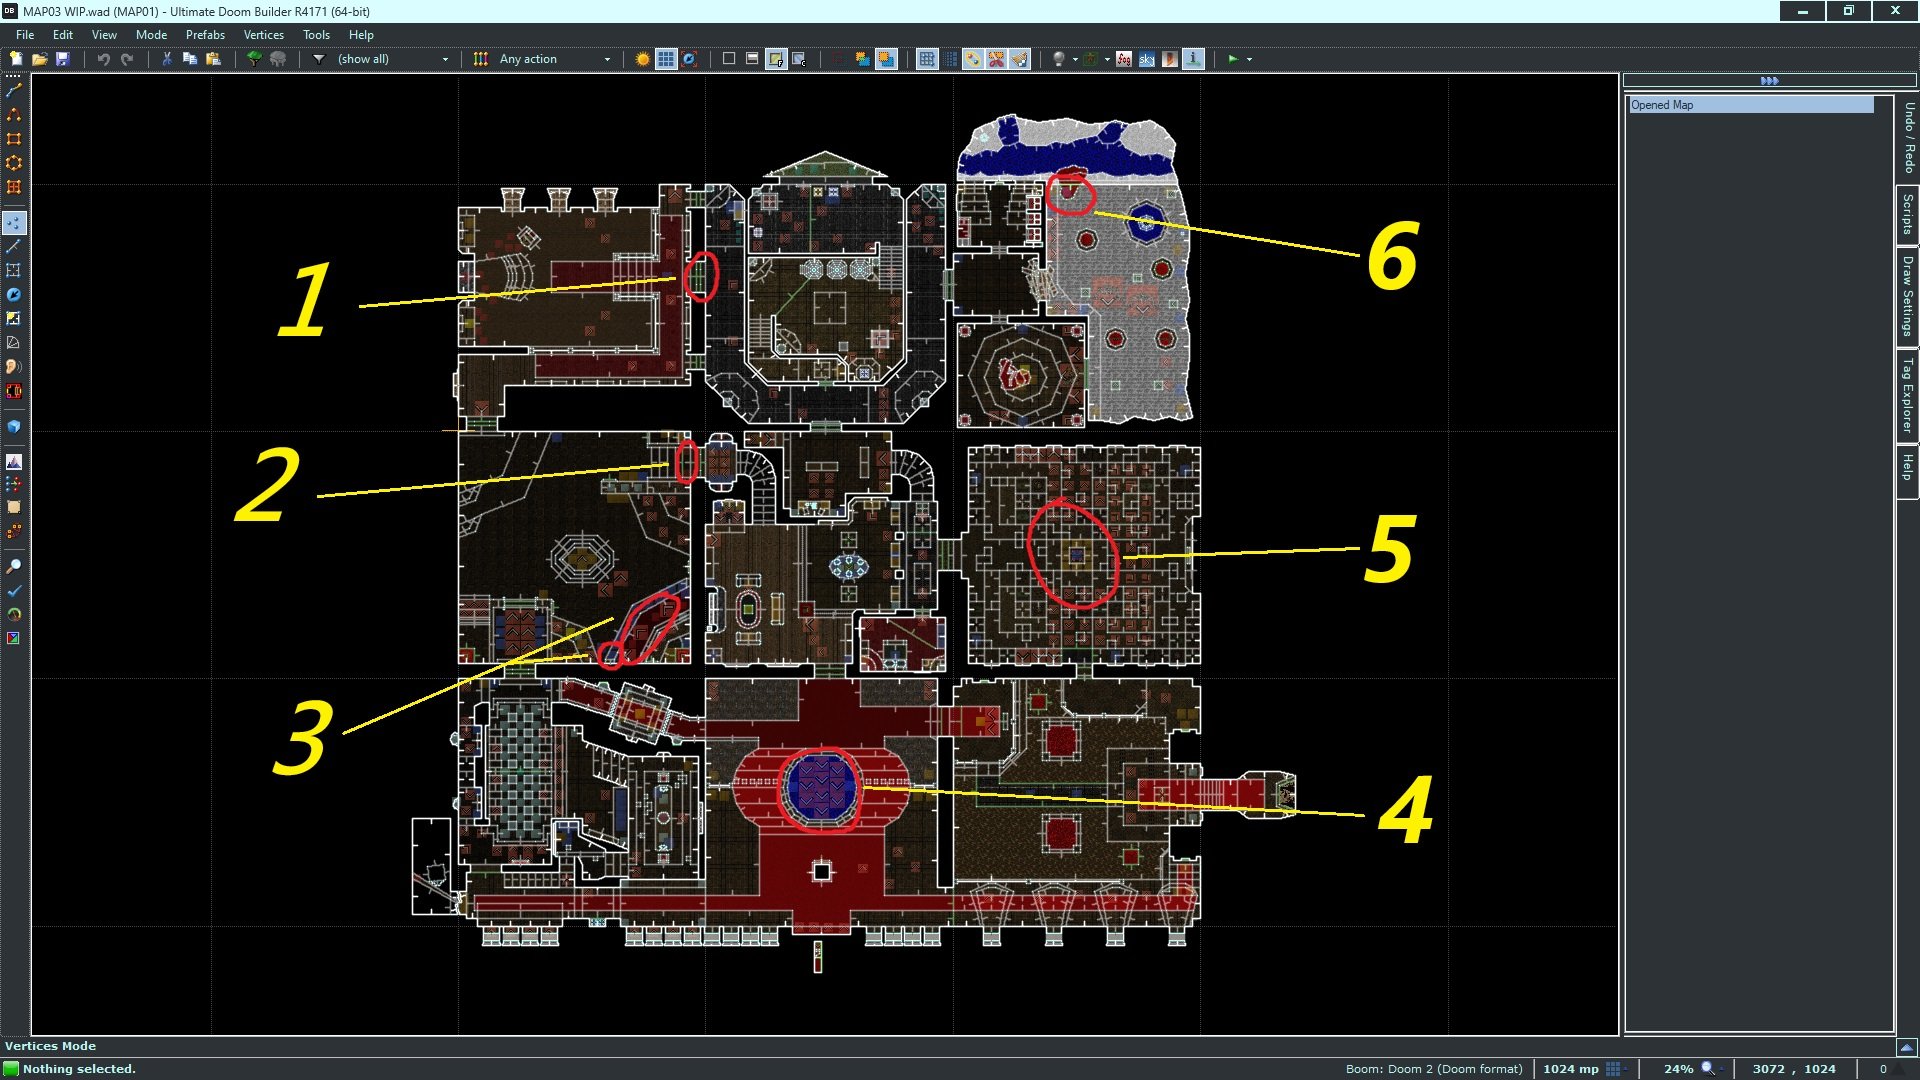This screenshot has height=1080, width=1920.
Task: Open the Undo / Redo side tab
Action: [1908, 139]
